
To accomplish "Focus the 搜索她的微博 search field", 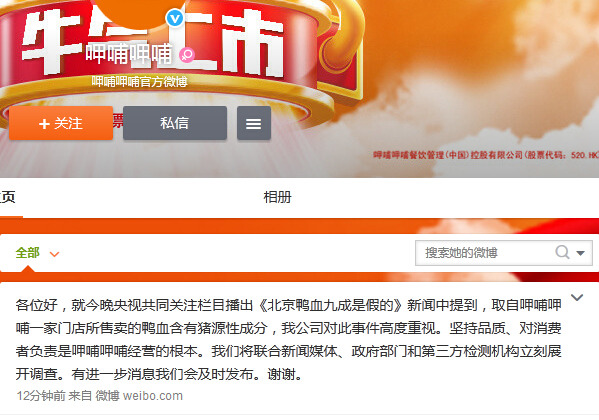I will point(485,253).
